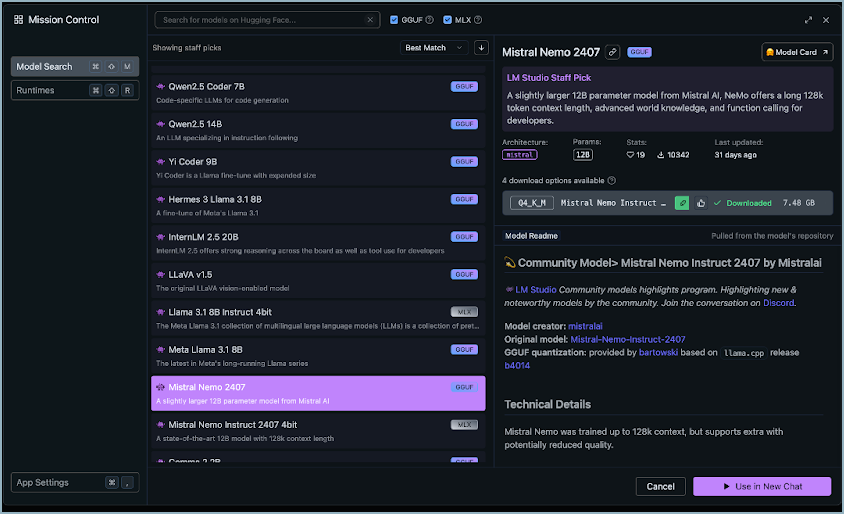The height and width of the screenshot is (514, 844).
Task: Copy link icon beside Mistral Nemo 2407 title
Action: (x=612, y=52)
